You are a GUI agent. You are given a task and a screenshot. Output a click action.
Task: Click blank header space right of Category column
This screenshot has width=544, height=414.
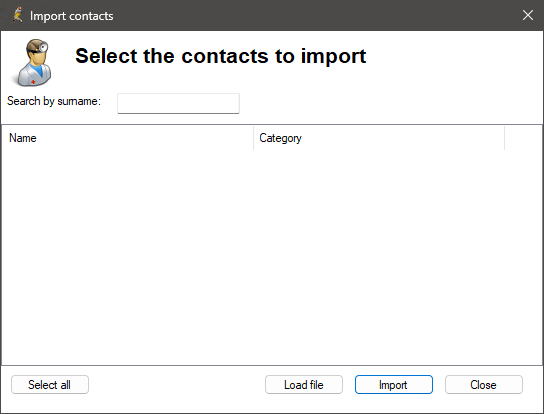tap(523, 138)
